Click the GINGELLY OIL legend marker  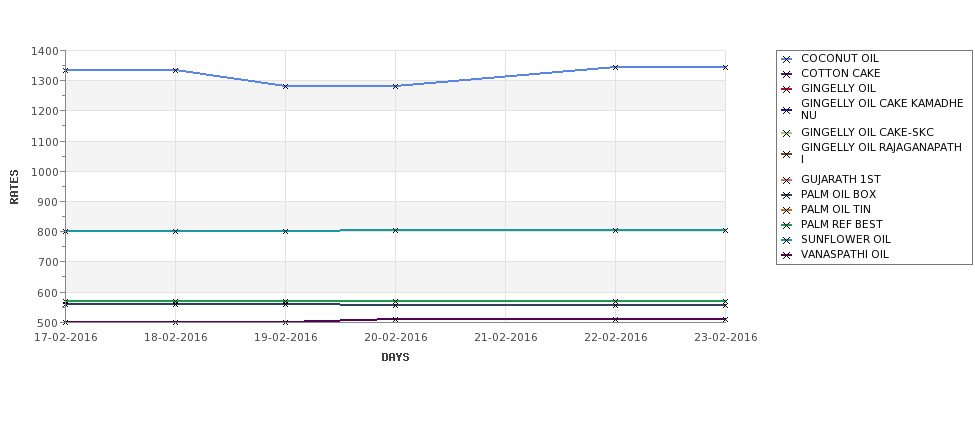(787, 89)
